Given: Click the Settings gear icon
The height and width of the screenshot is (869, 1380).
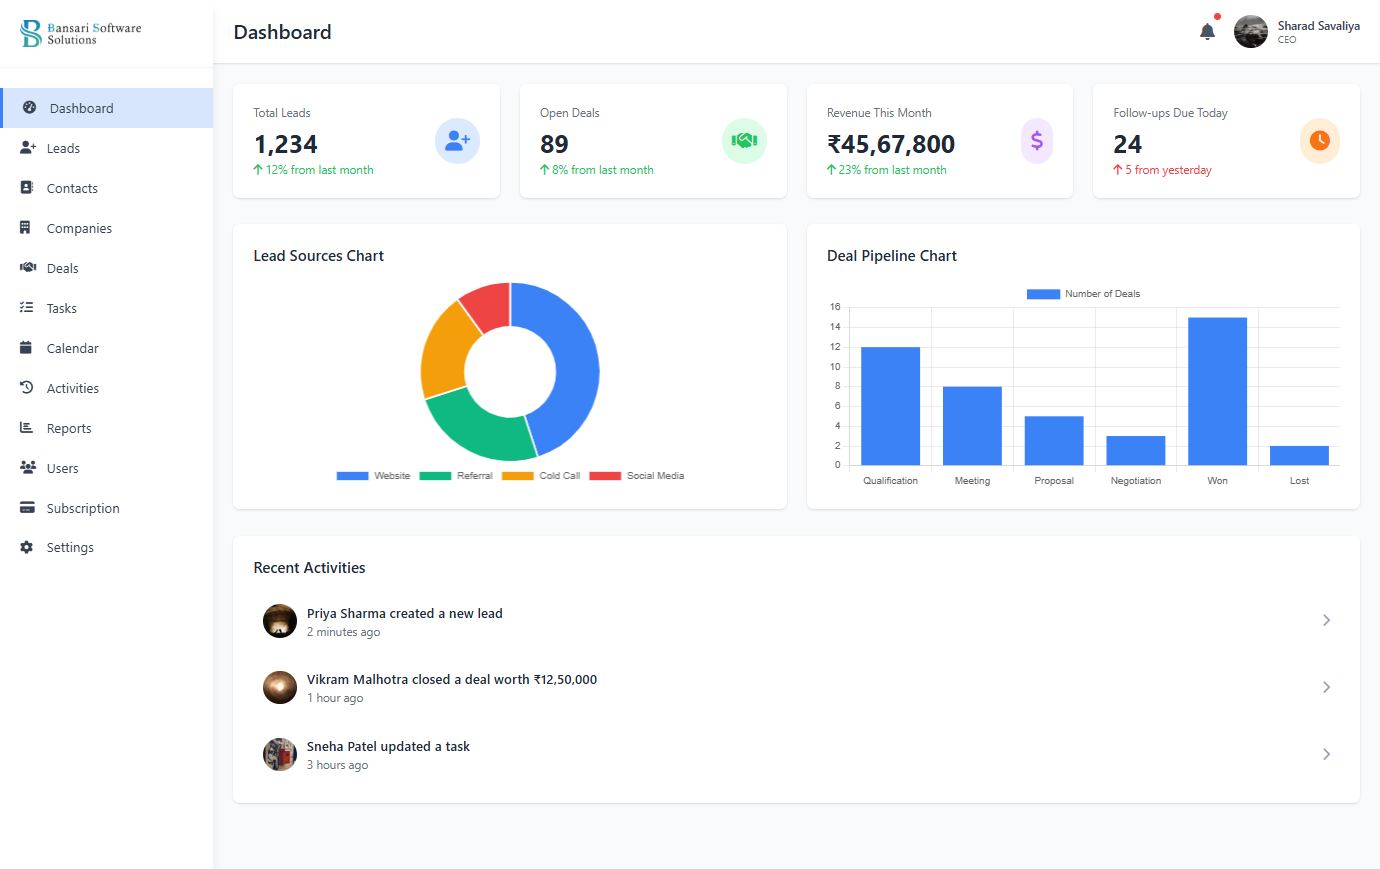Looking at the screenshot, I should click(27, 547).
